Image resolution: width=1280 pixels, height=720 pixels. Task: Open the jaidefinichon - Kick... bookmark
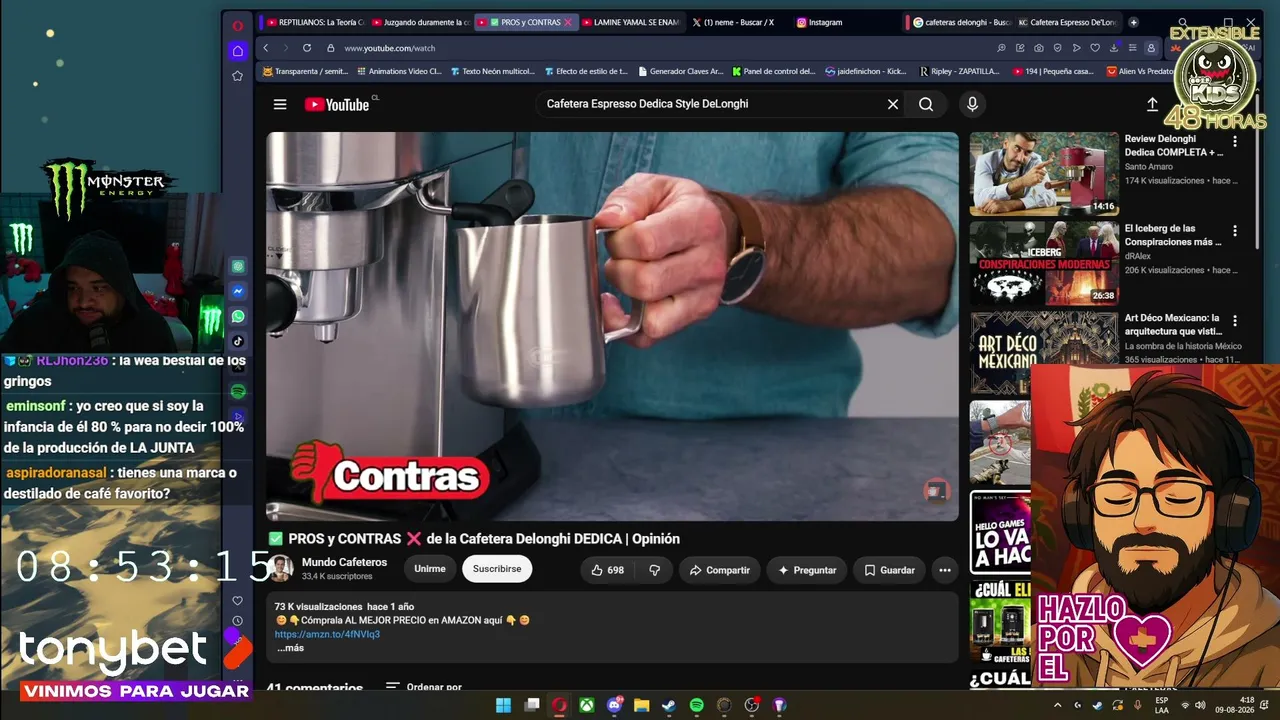pyautogui.click(x=866, y=71)
